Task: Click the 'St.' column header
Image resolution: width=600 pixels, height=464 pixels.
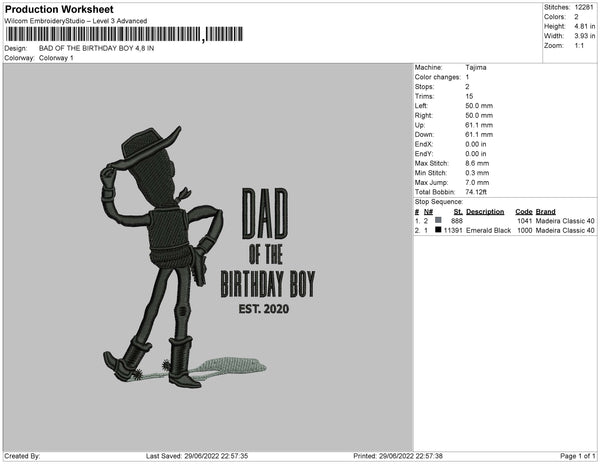Action: point(458,212)
